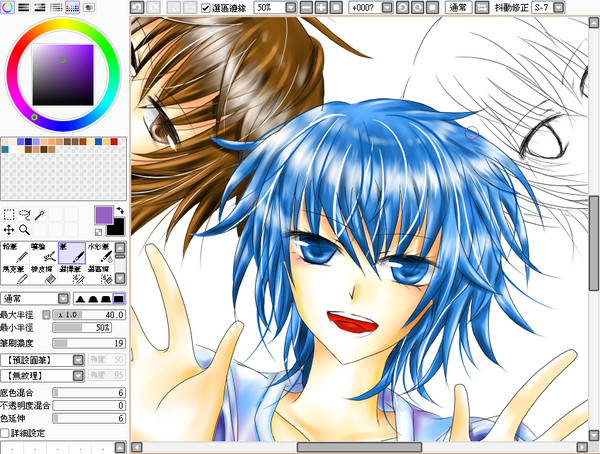Click the zoom in plus button
600x454 pixels.
(321, 7)
